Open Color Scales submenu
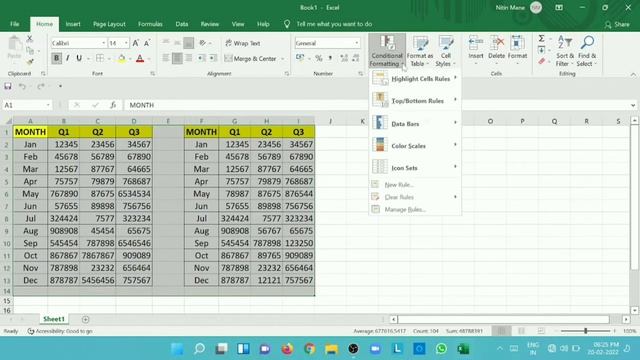 (x=415, y=145)
